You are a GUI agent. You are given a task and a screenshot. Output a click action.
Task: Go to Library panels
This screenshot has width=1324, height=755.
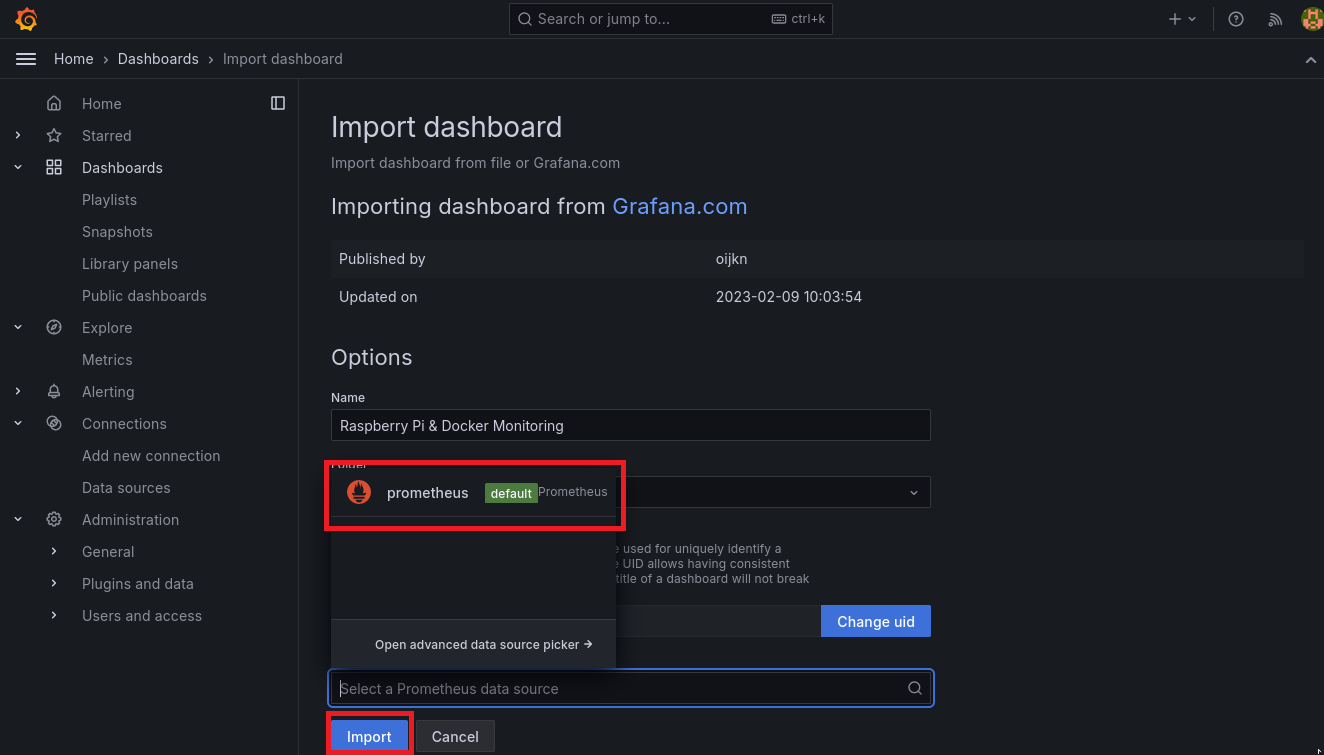click(x=130, y=264)
